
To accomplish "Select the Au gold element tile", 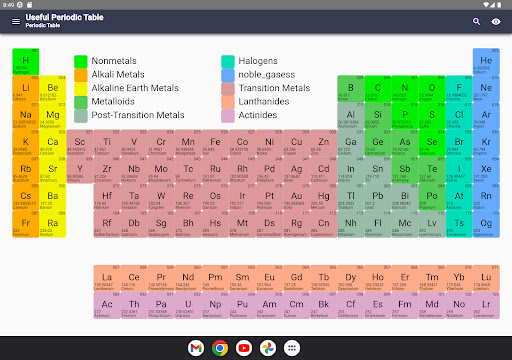I will click(296, 197).
